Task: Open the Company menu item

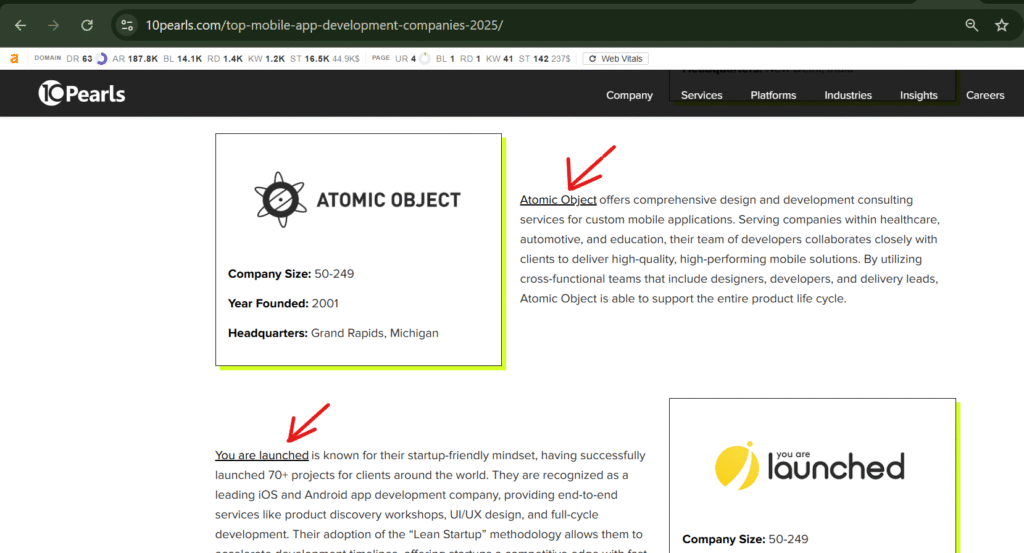Action: (629, 96)
